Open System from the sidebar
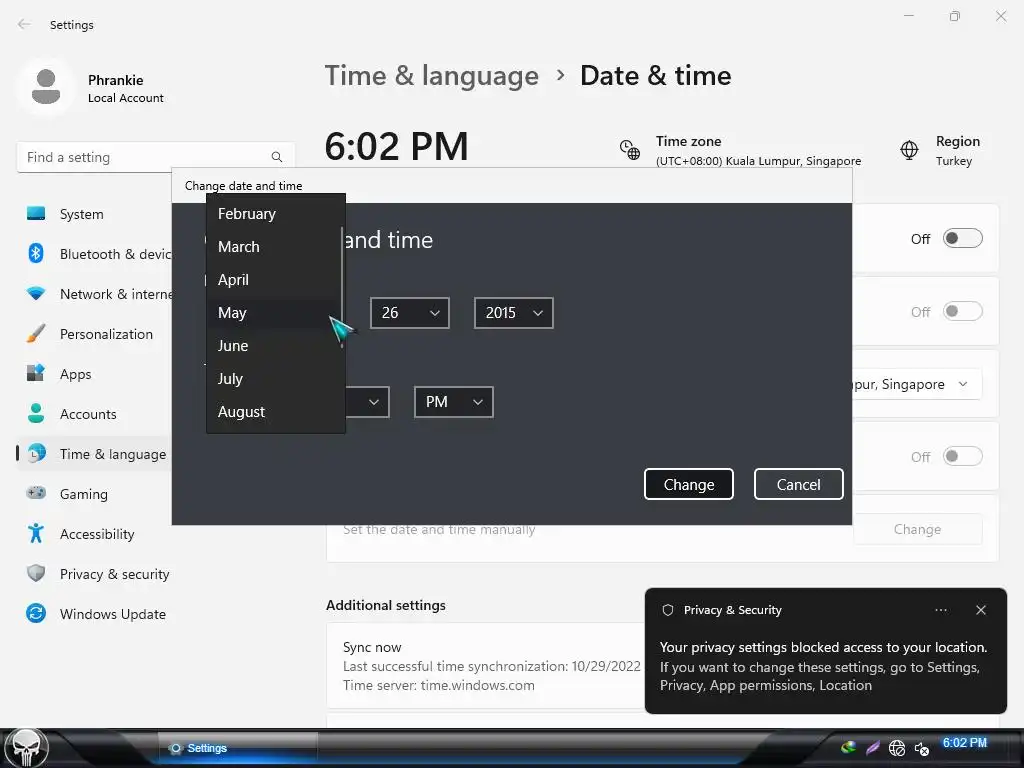 (x=81, y=214)
